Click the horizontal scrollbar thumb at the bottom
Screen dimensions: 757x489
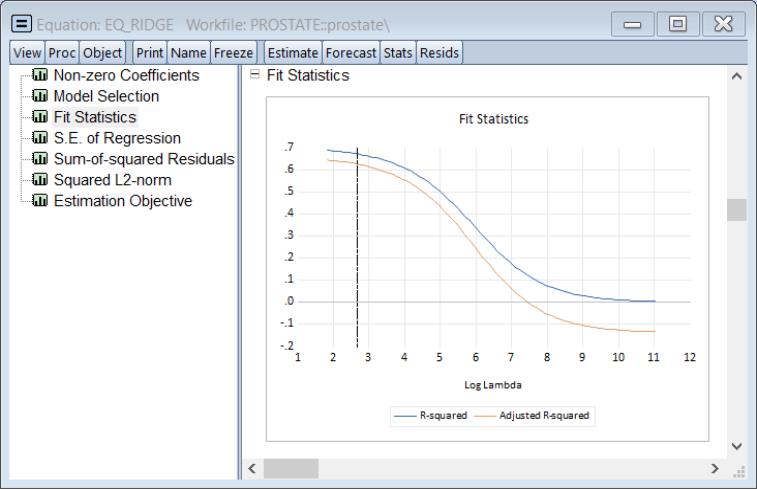pyautogui.click(x=291, y=468)
